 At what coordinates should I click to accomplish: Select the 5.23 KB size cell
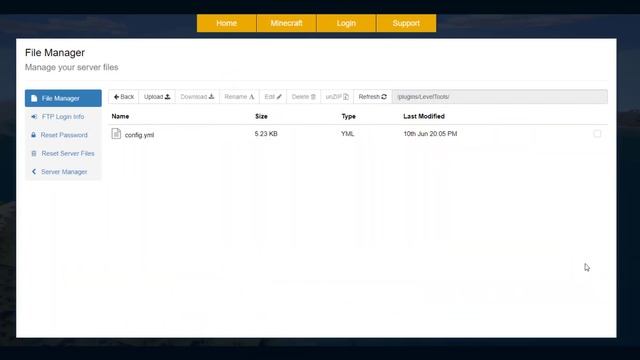266,134
